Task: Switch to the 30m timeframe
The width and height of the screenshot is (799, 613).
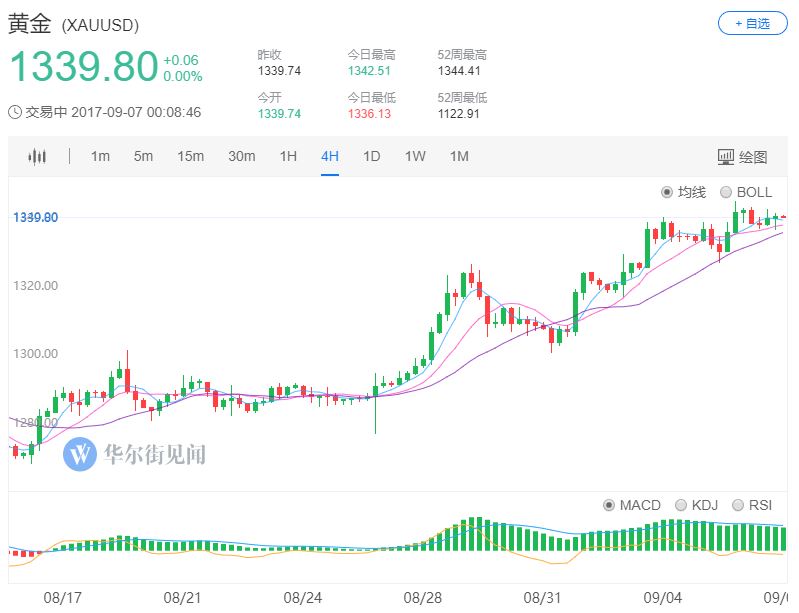Action: 242,156
